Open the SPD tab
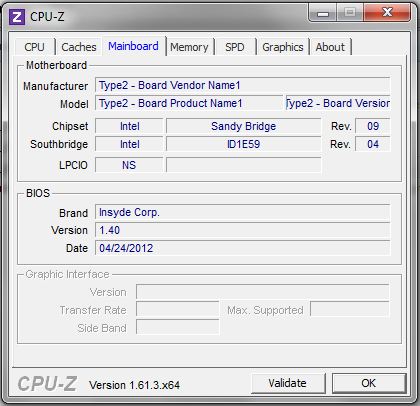This screenshot has width=420, height=406. click(x=235, y=47)
